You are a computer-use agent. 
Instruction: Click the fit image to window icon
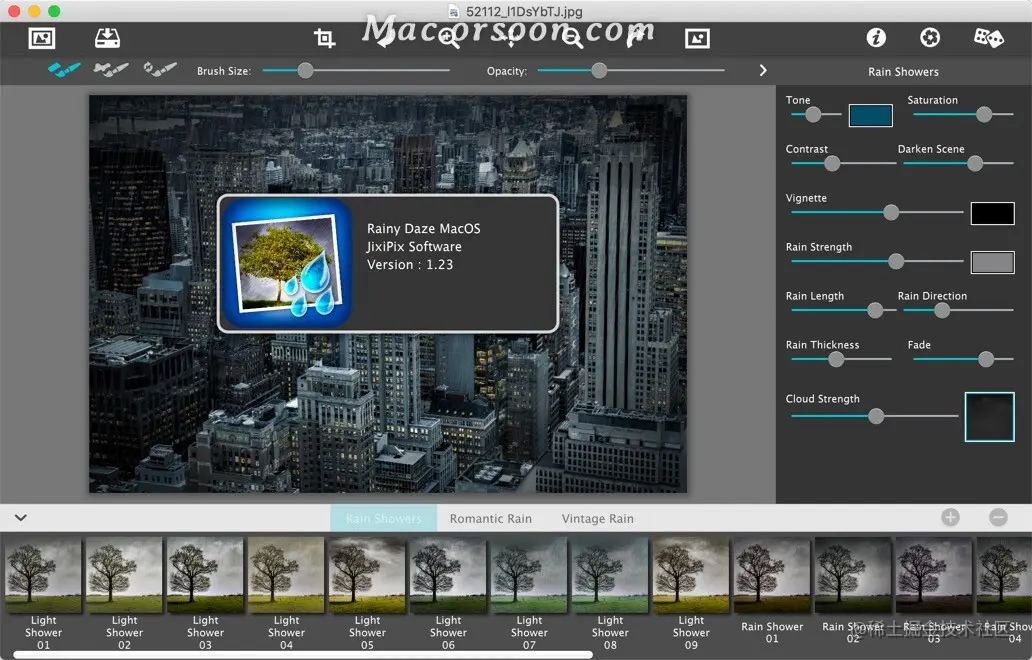point(697,38)
